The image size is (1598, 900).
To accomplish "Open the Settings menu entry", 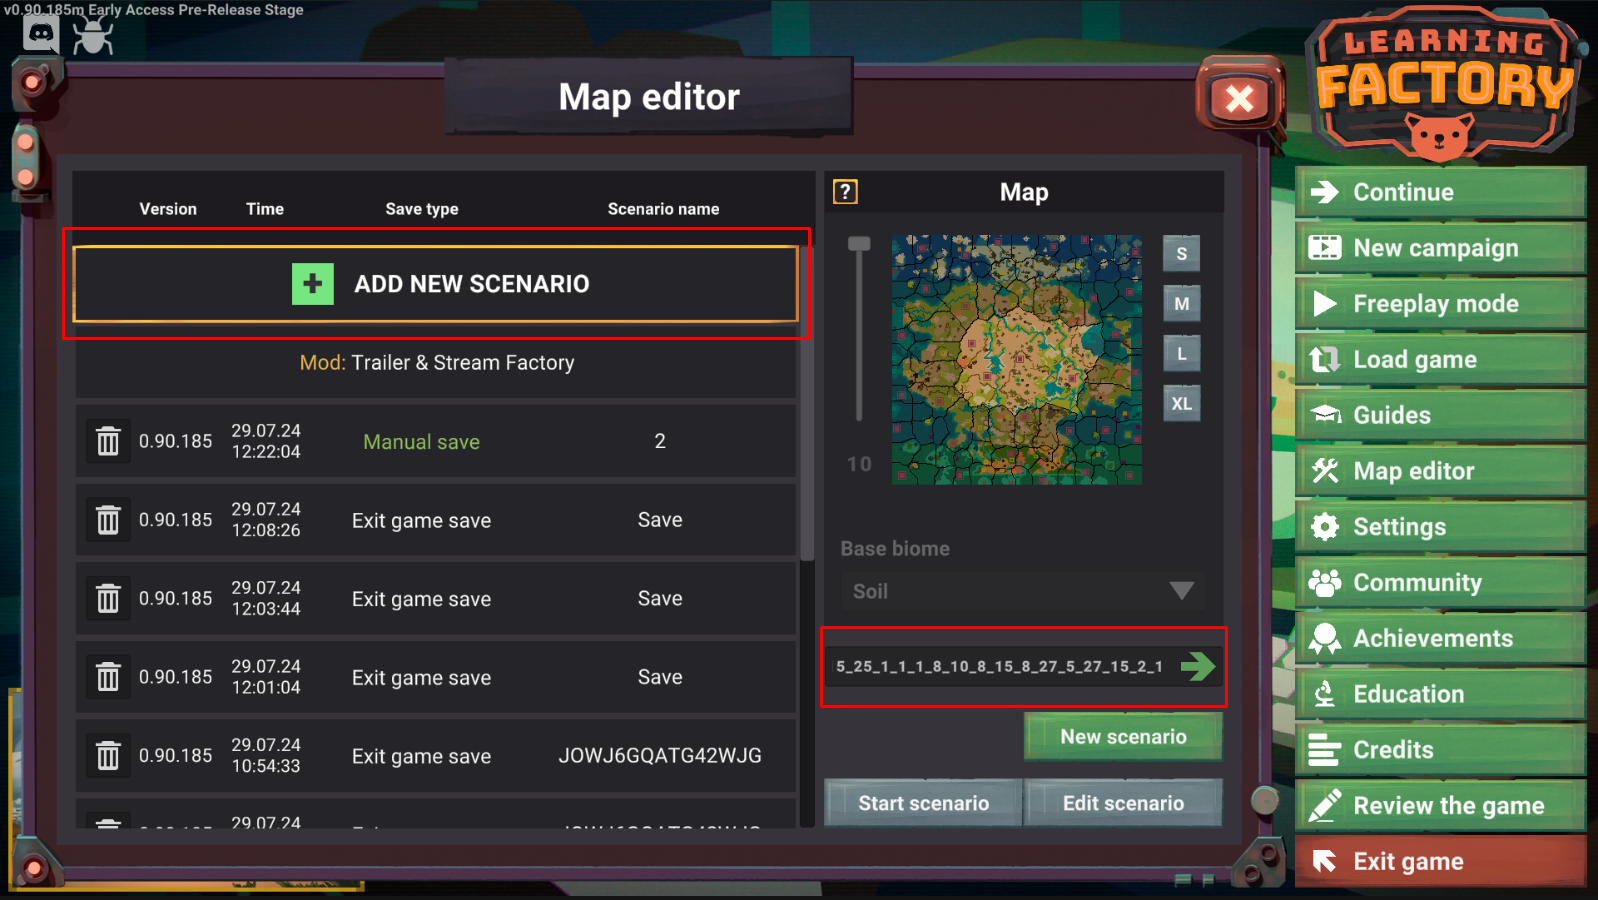I will point(1440,527).
